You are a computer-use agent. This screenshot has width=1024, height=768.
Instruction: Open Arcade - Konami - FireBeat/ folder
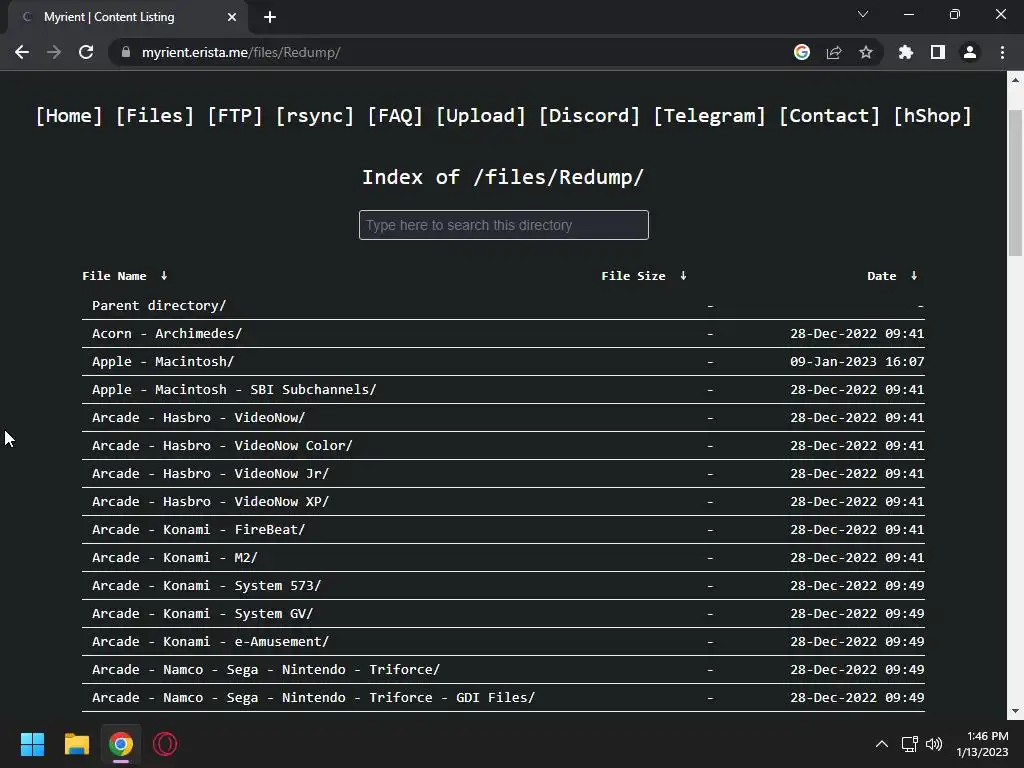199,530
